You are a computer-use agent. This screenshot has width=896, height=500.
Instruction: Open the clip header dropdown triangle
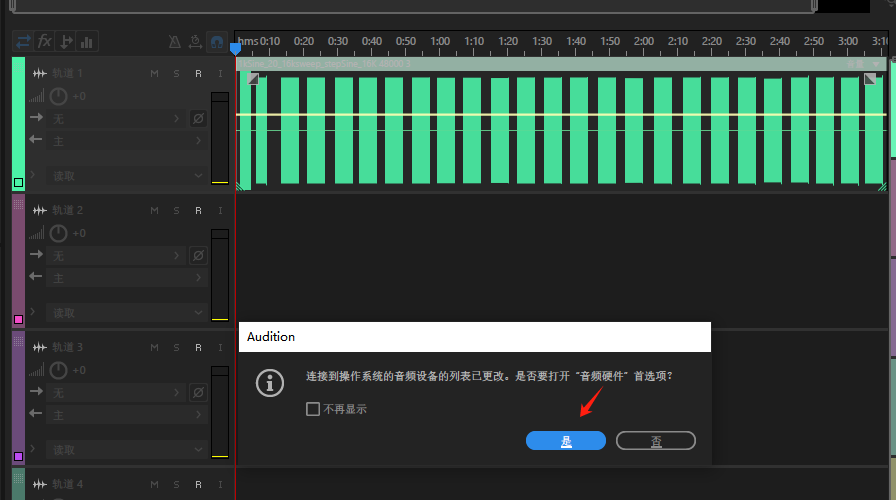(x=876, y=64)
